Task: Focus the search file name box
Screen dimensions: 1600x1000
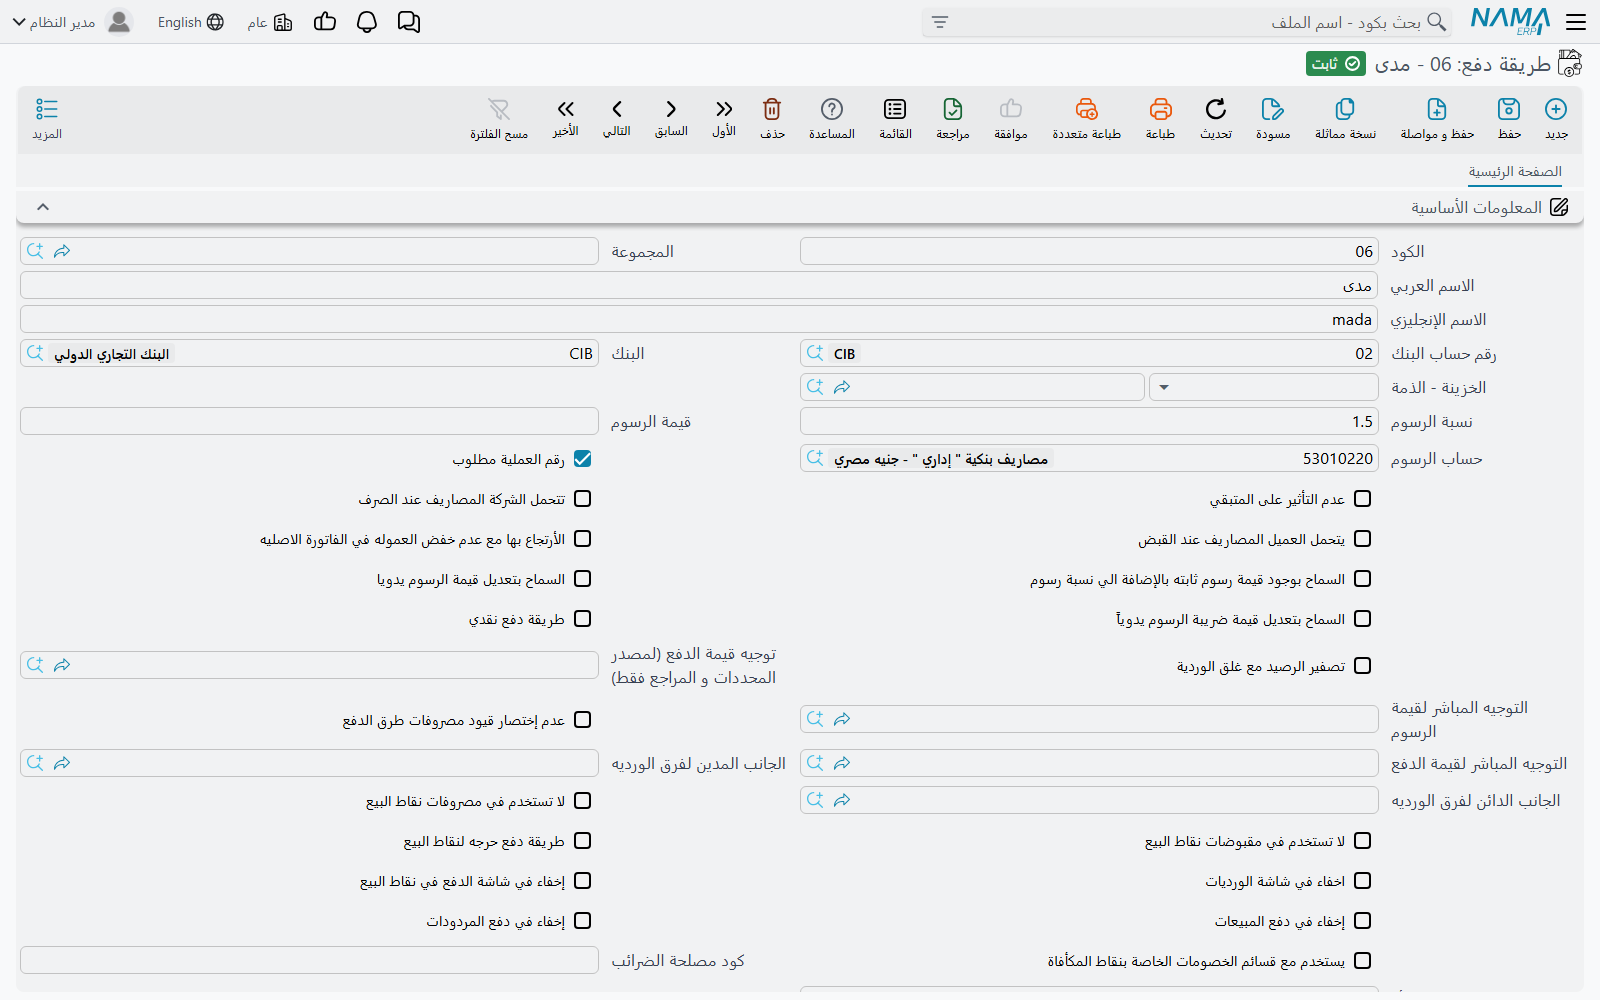Action: 1187,22
